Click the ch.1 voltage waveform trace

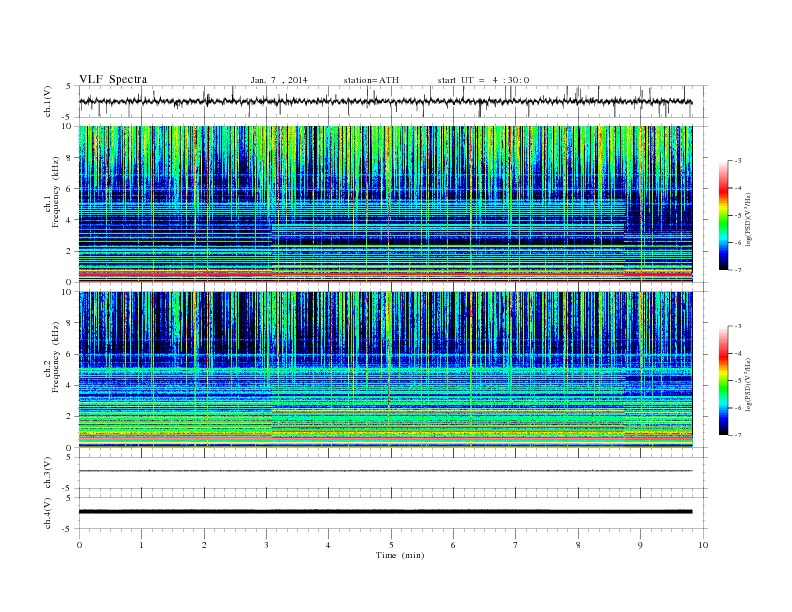(x=385, y=101)
